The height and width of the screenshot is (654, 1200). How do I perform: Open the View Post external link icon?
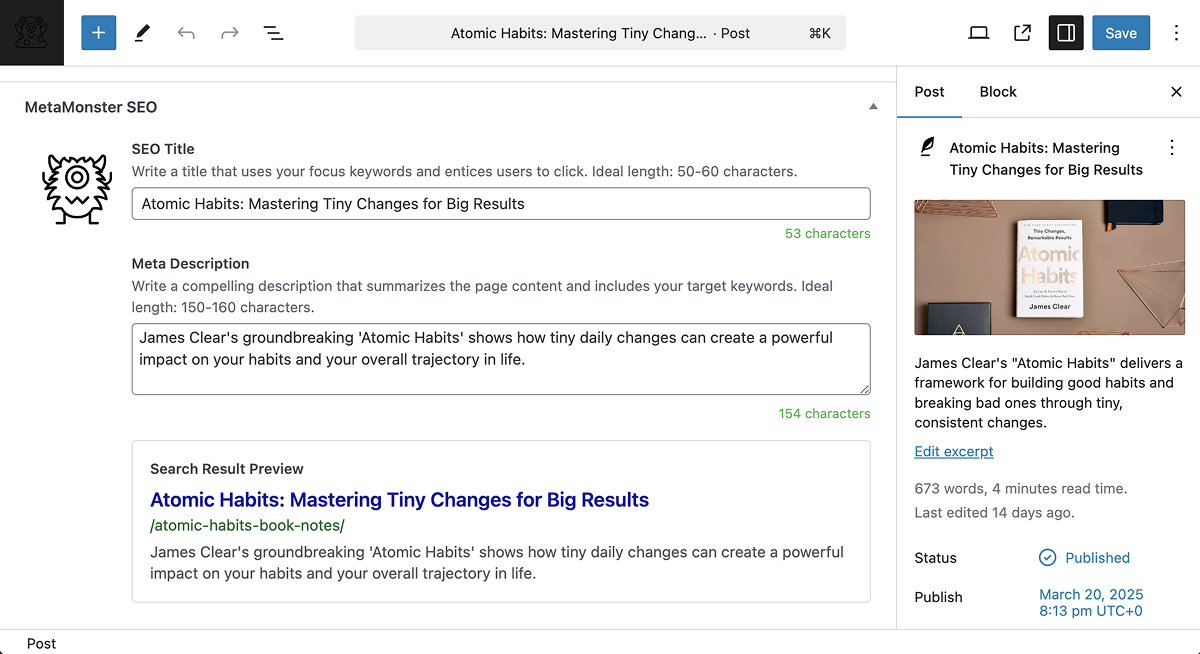(x=1022, y=33)
